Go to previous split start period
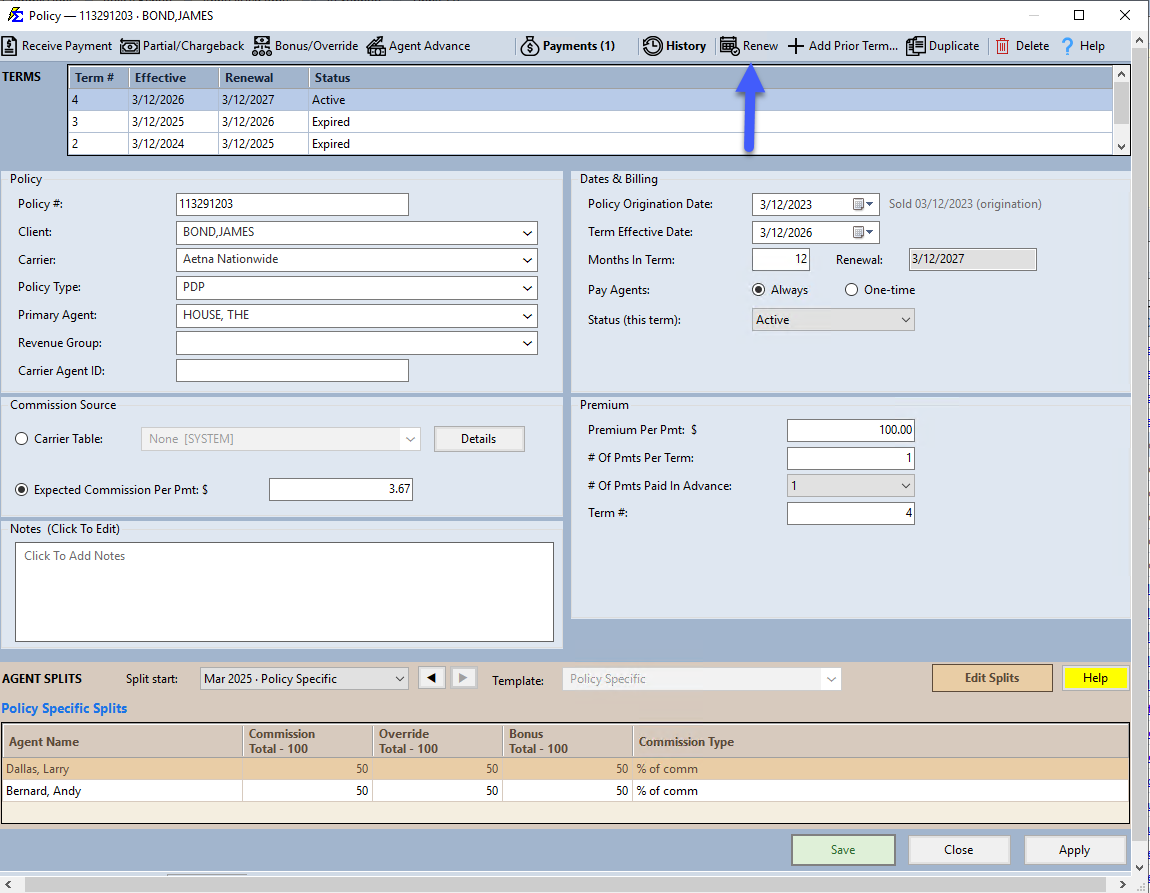Viewport: 1150px width, 893px height. coord(432,678)
